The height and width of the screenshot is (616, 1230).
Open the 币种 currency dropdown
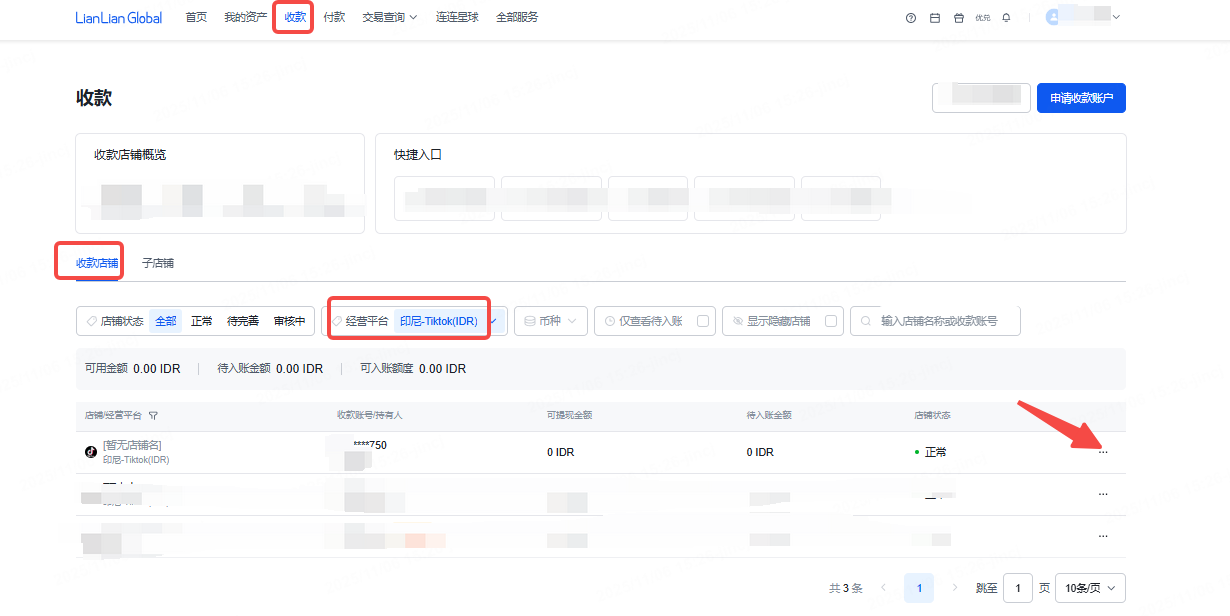(551, 321)
